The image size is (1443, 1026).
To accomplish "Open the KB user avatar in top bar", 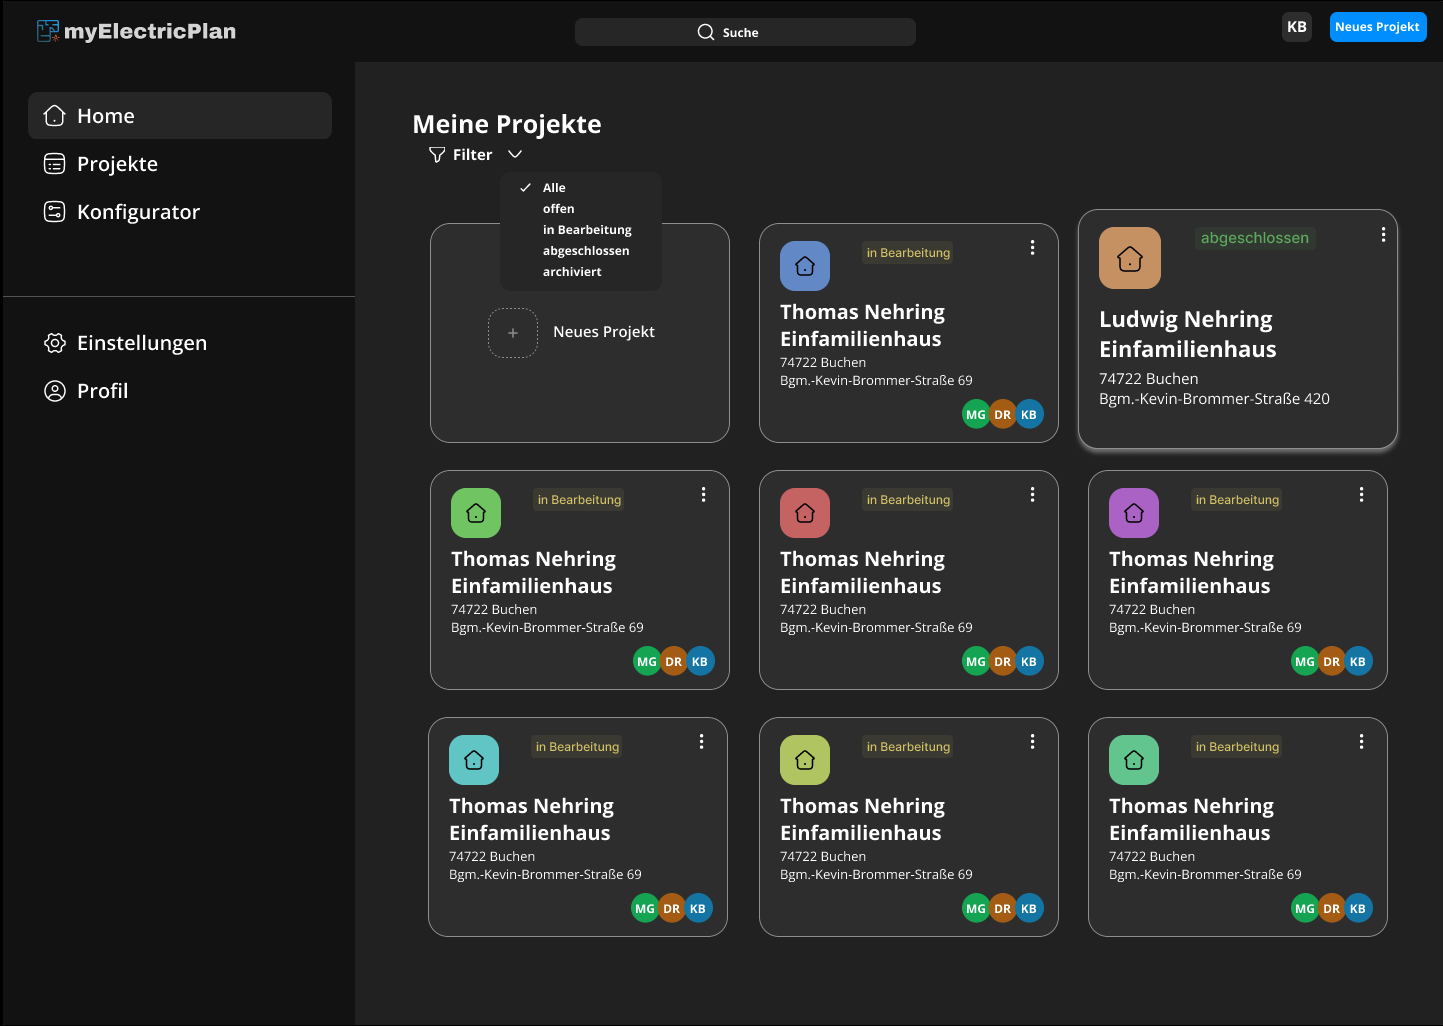I will [1297, 27].
